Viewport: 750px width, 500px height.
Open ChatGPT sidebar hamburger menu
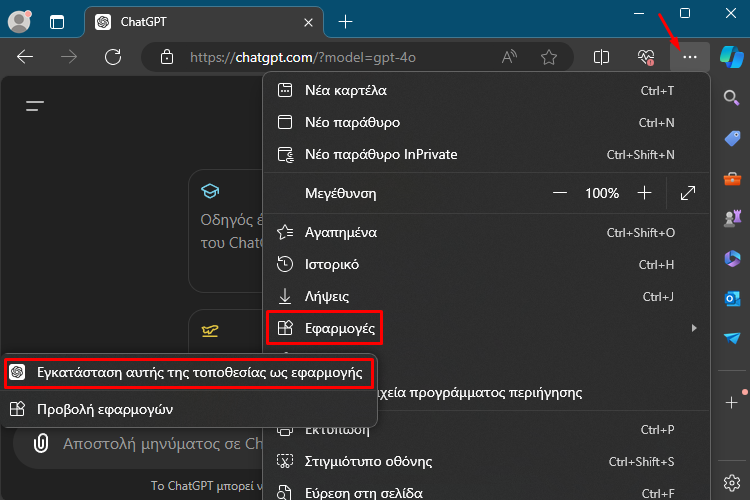[x=35, y=106]
